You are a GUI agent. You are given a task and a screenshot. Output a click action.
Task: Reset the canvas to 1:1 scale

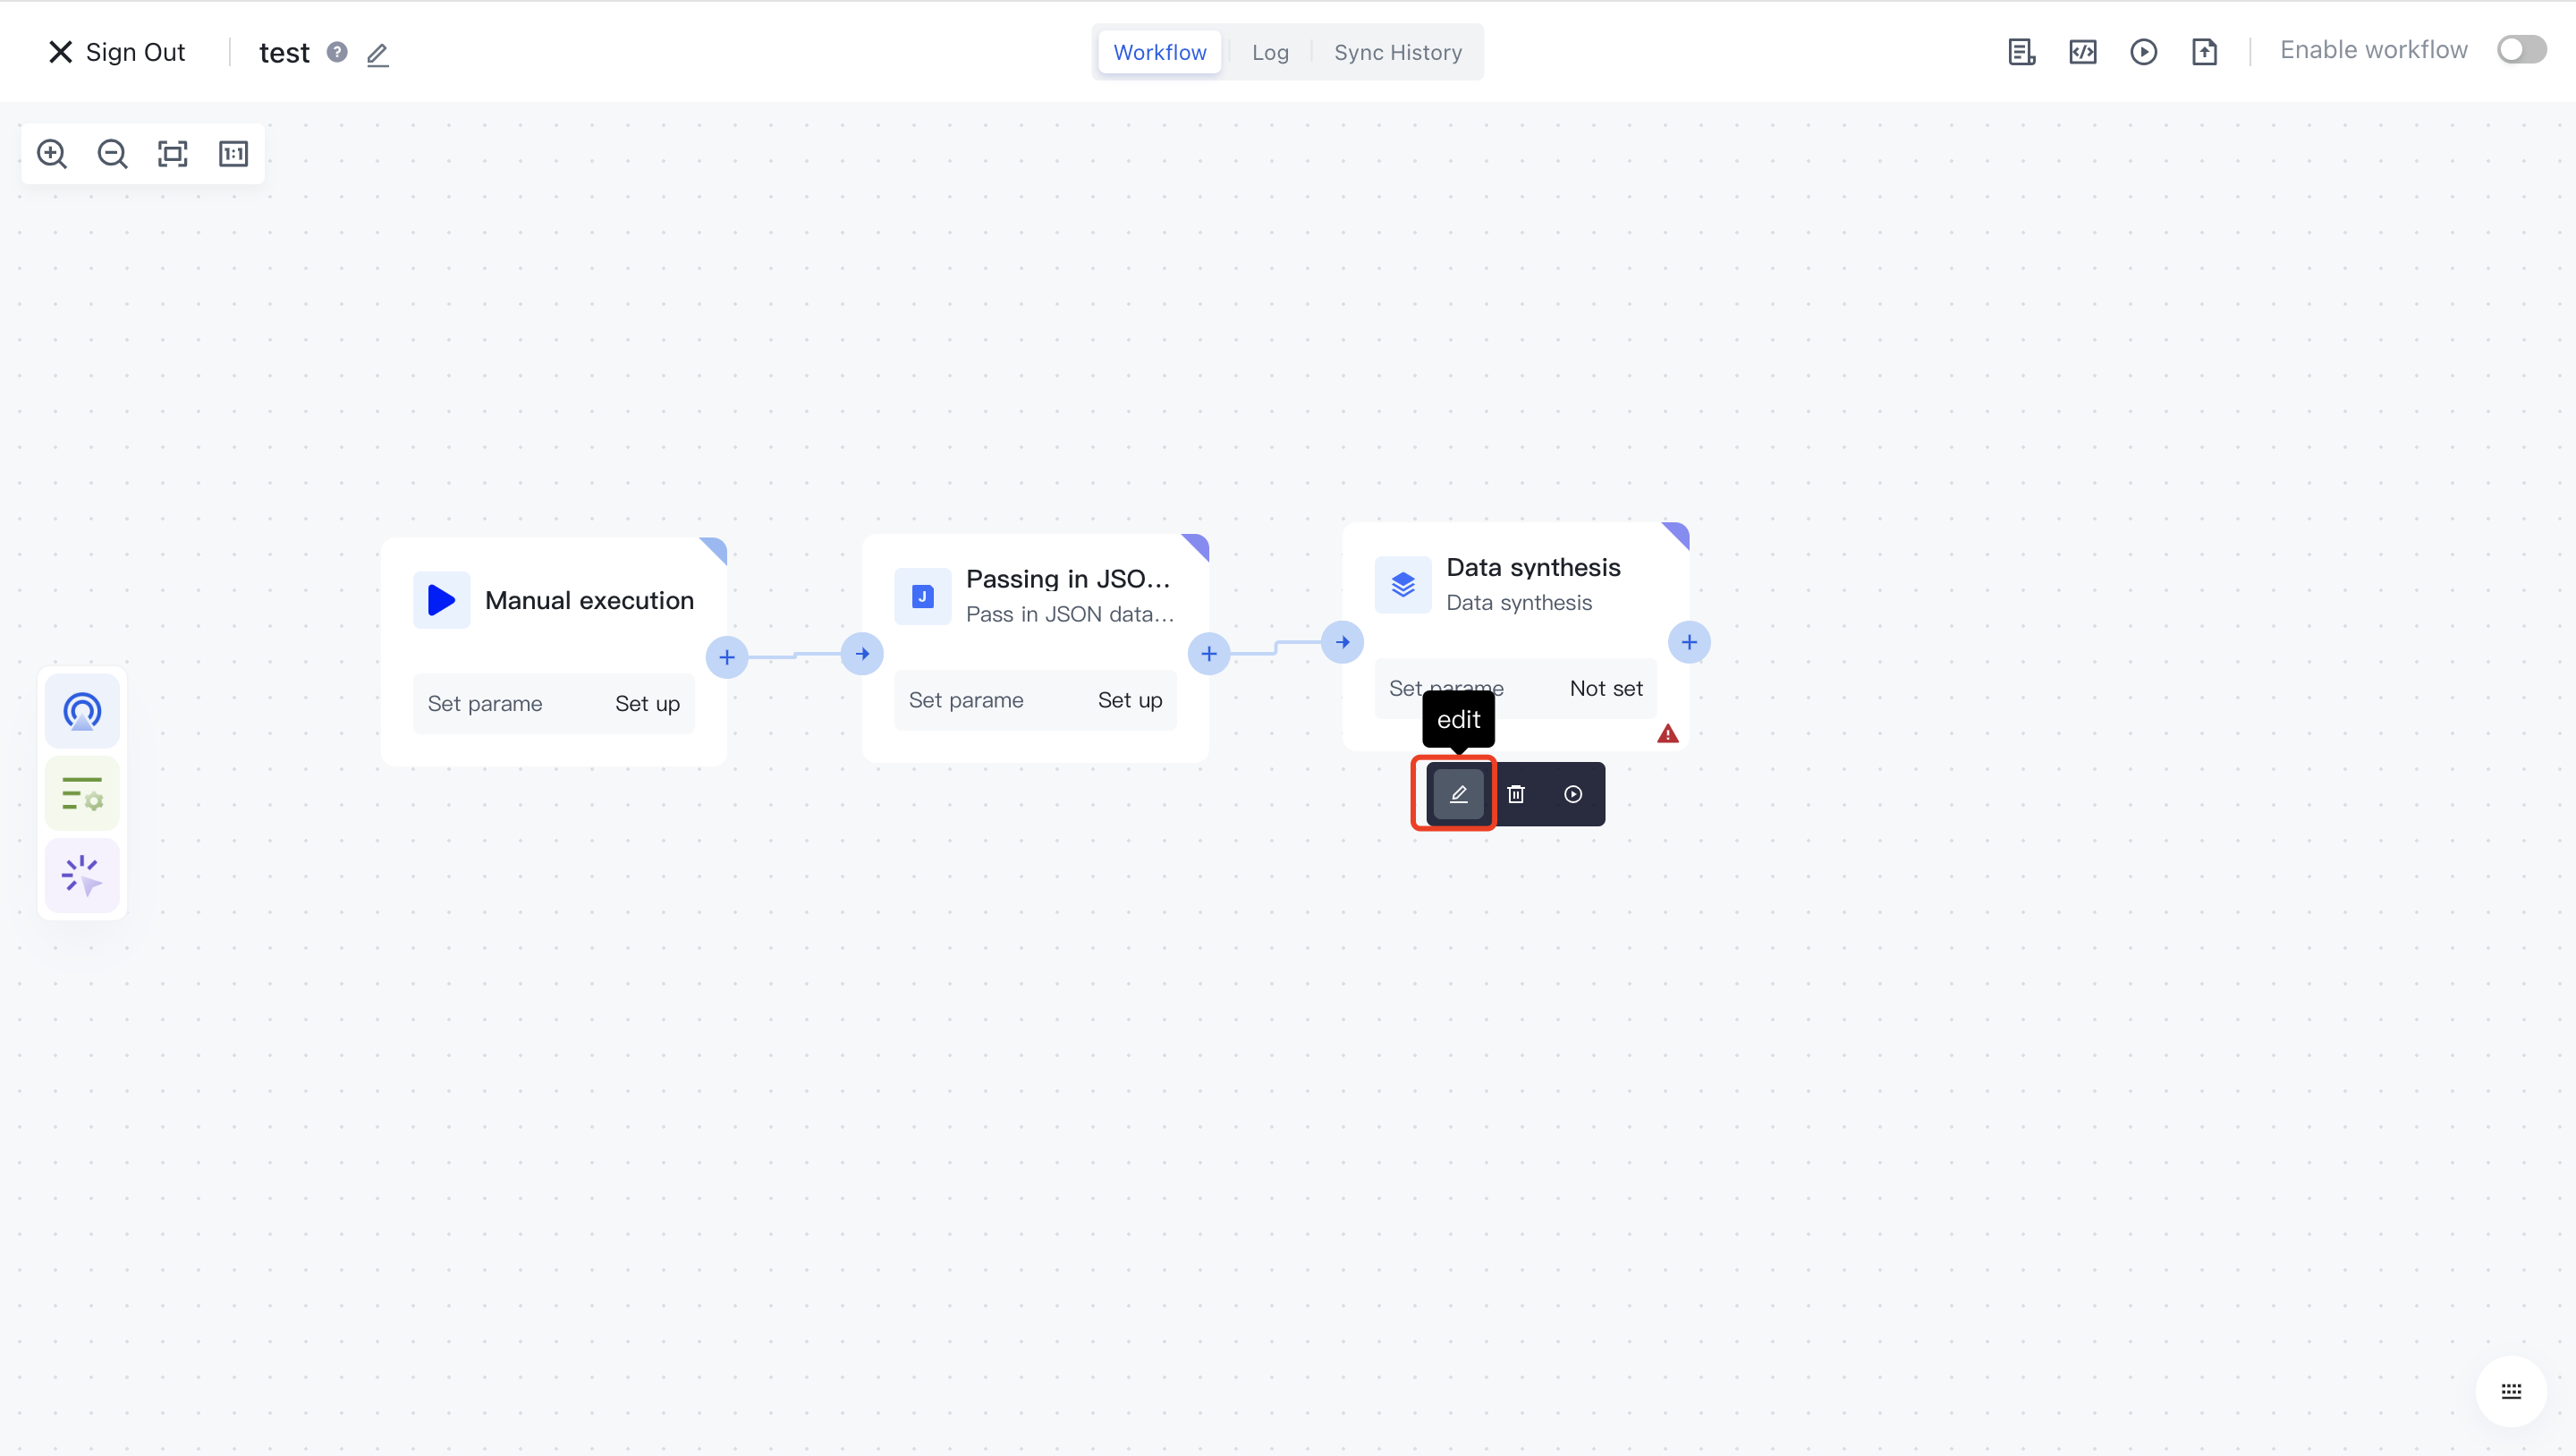(233, 154)
